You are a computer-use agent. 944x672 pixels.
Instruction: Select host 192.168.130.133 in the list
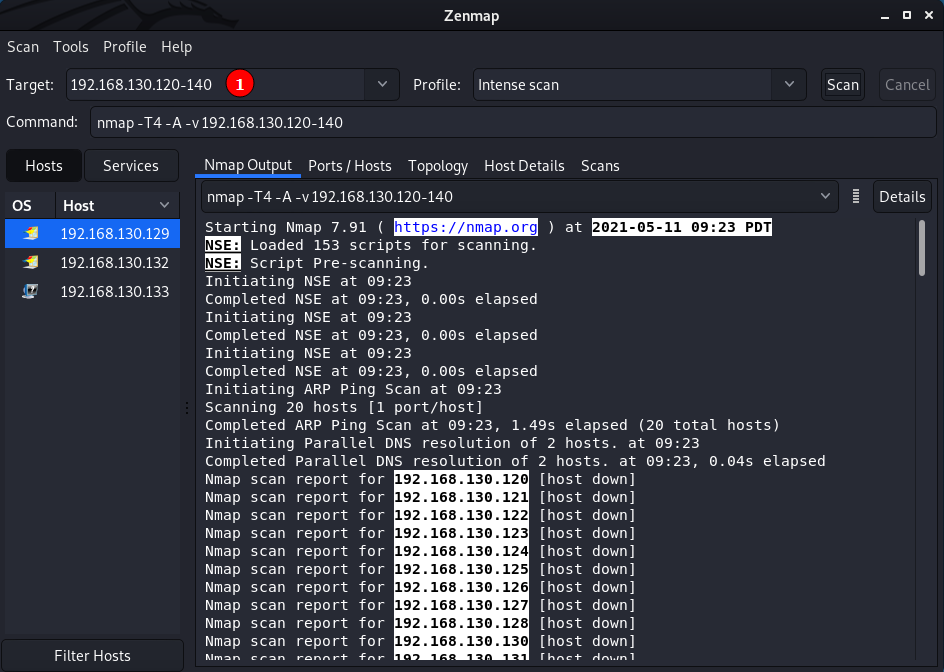coord(93,291)
